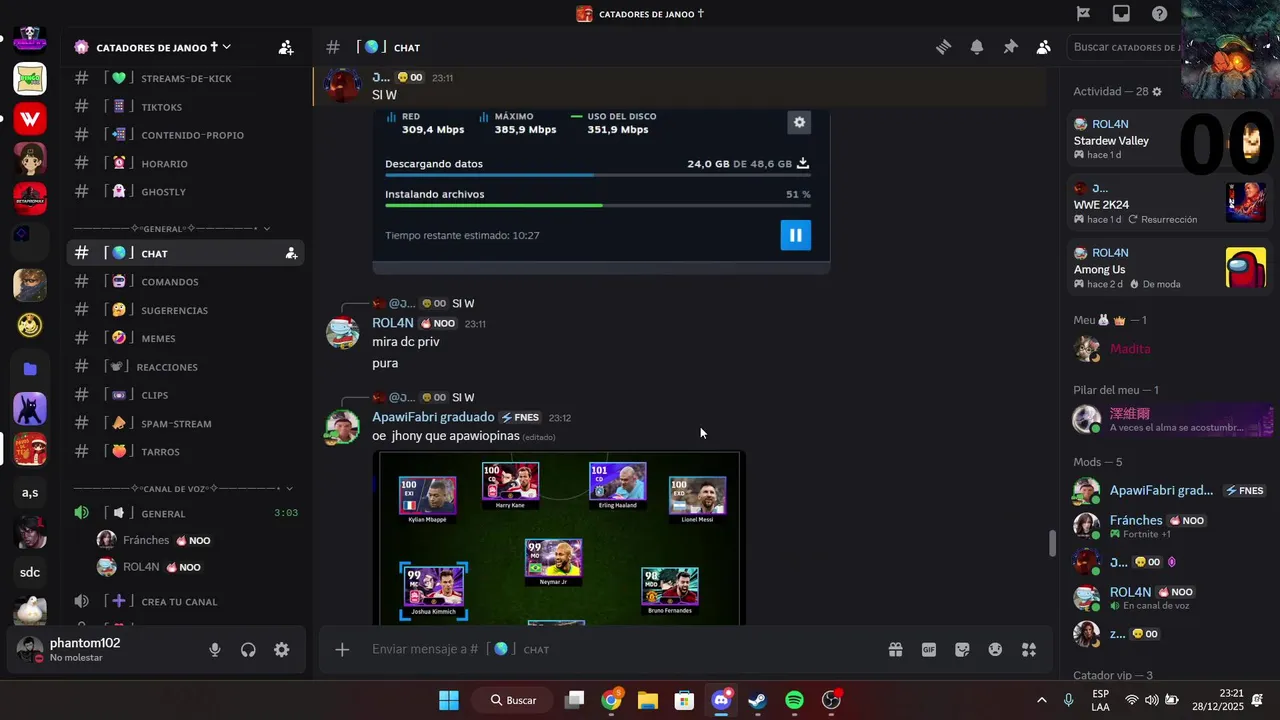
Task: Open Spotify from the Windows taskbar
Action: (794, 700)
